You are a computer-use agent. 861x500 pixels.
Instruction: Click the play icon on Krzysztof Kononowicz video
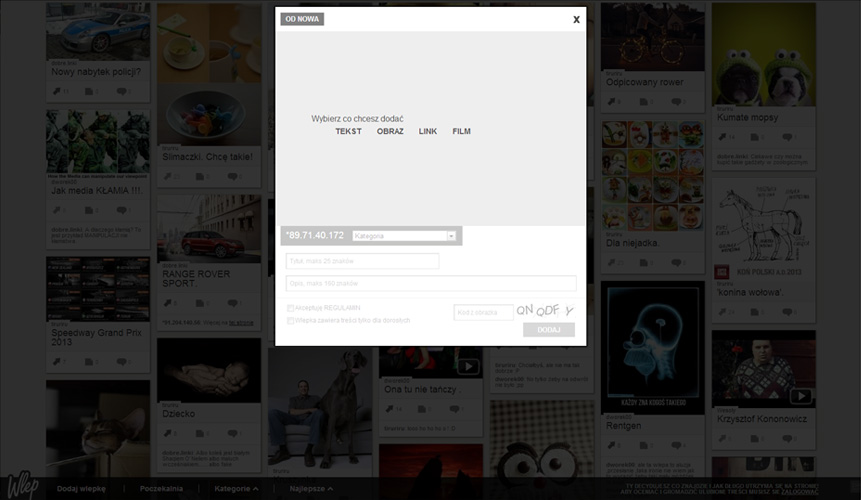pyautogui.click(x=801, y=396)
